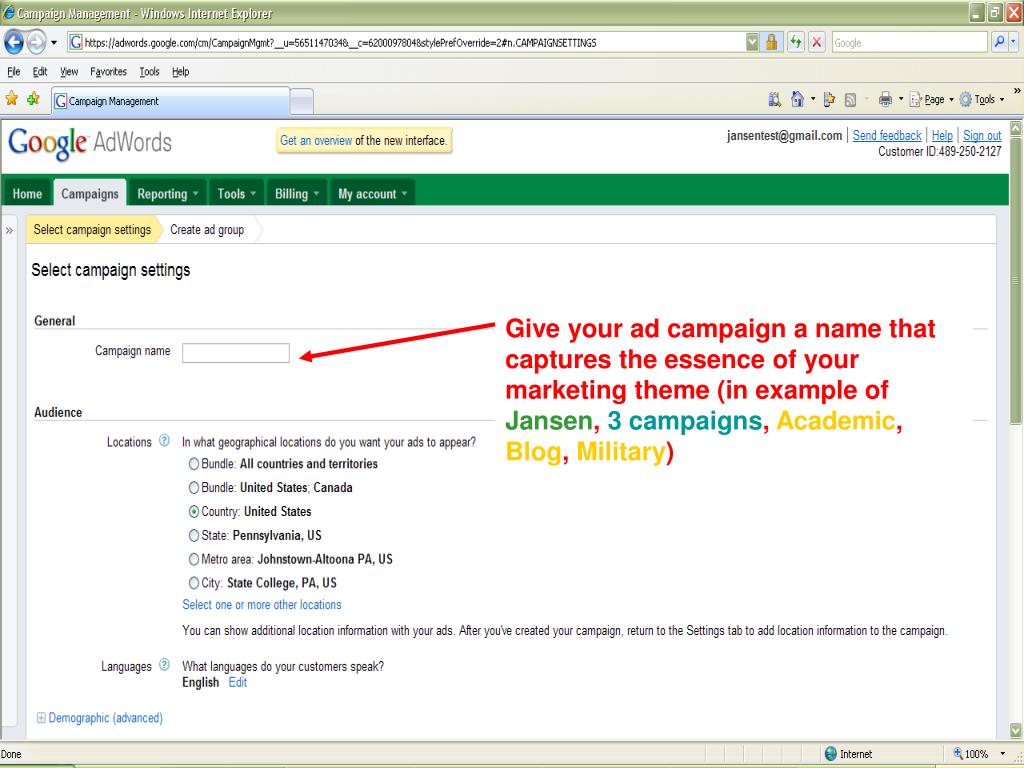This screenshot has width=1024, height=768.
Task: Open the Edit menu
Action: (40, 72)
